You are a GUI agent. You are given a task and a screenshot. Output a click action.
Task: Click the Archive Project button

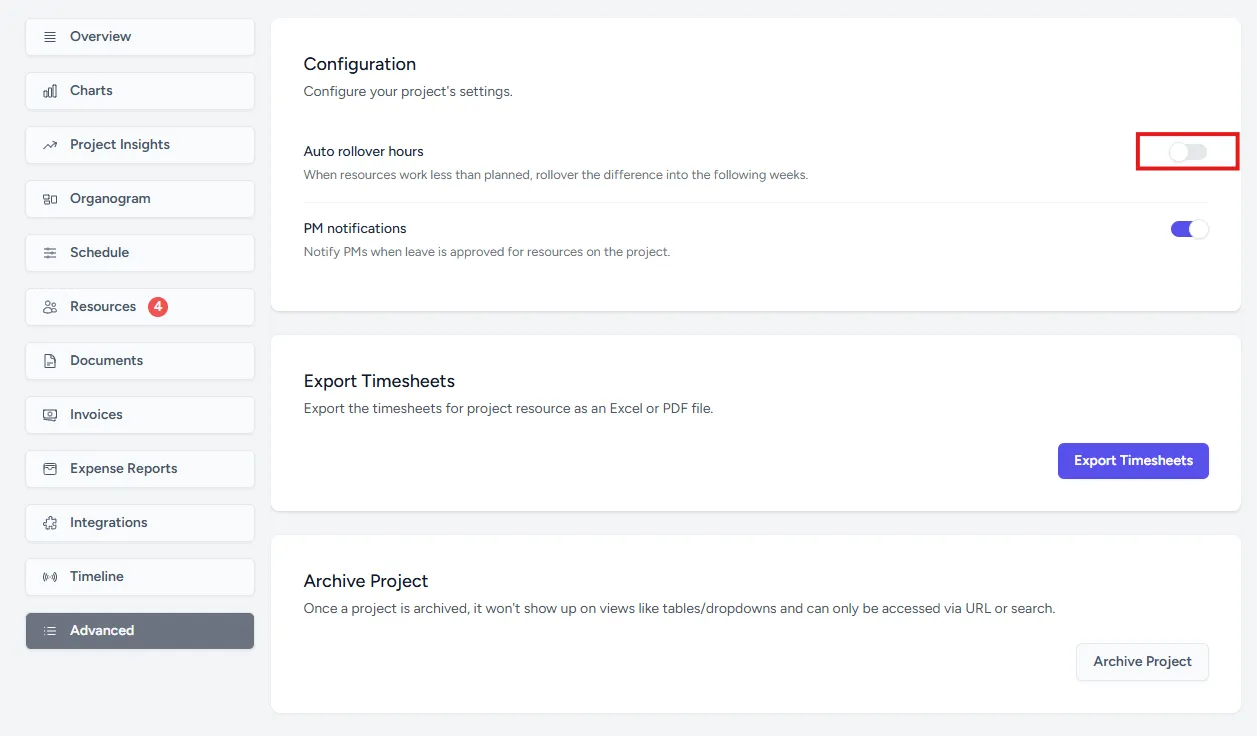click(x=1142, y=662)
